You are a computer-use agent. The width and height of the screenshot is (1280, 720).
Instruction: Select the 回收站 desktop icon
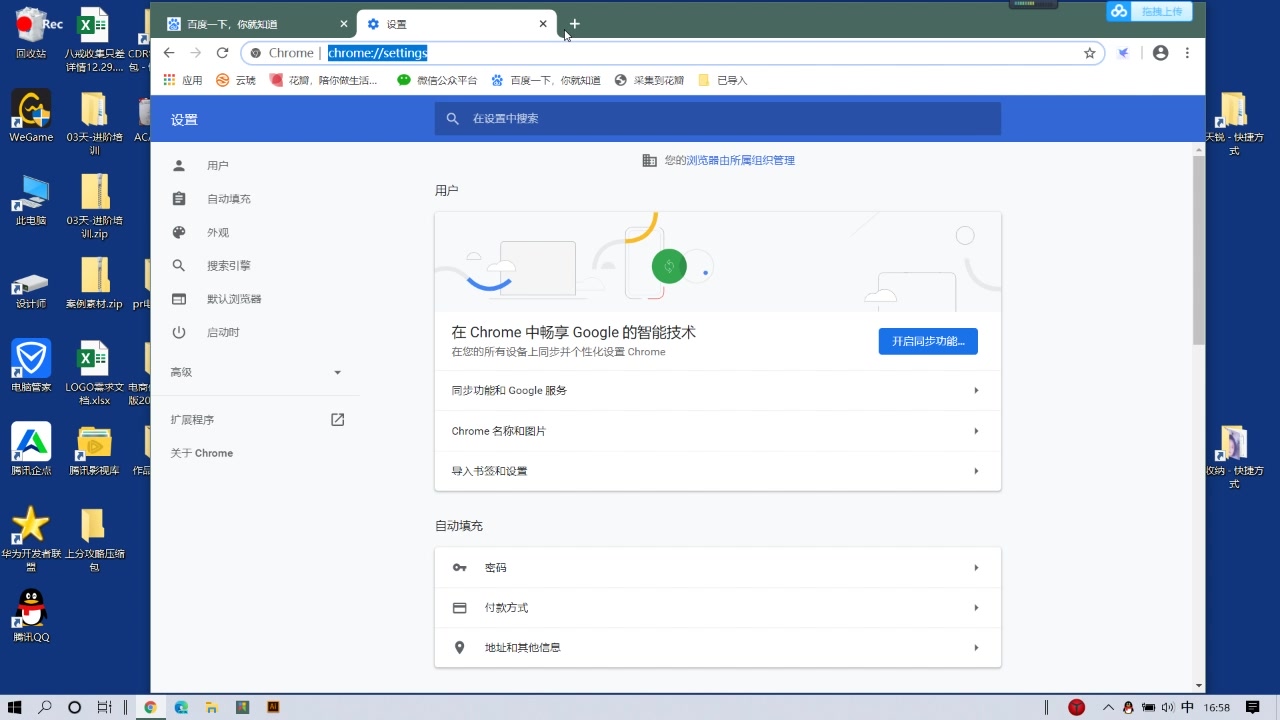pos(31,34)
